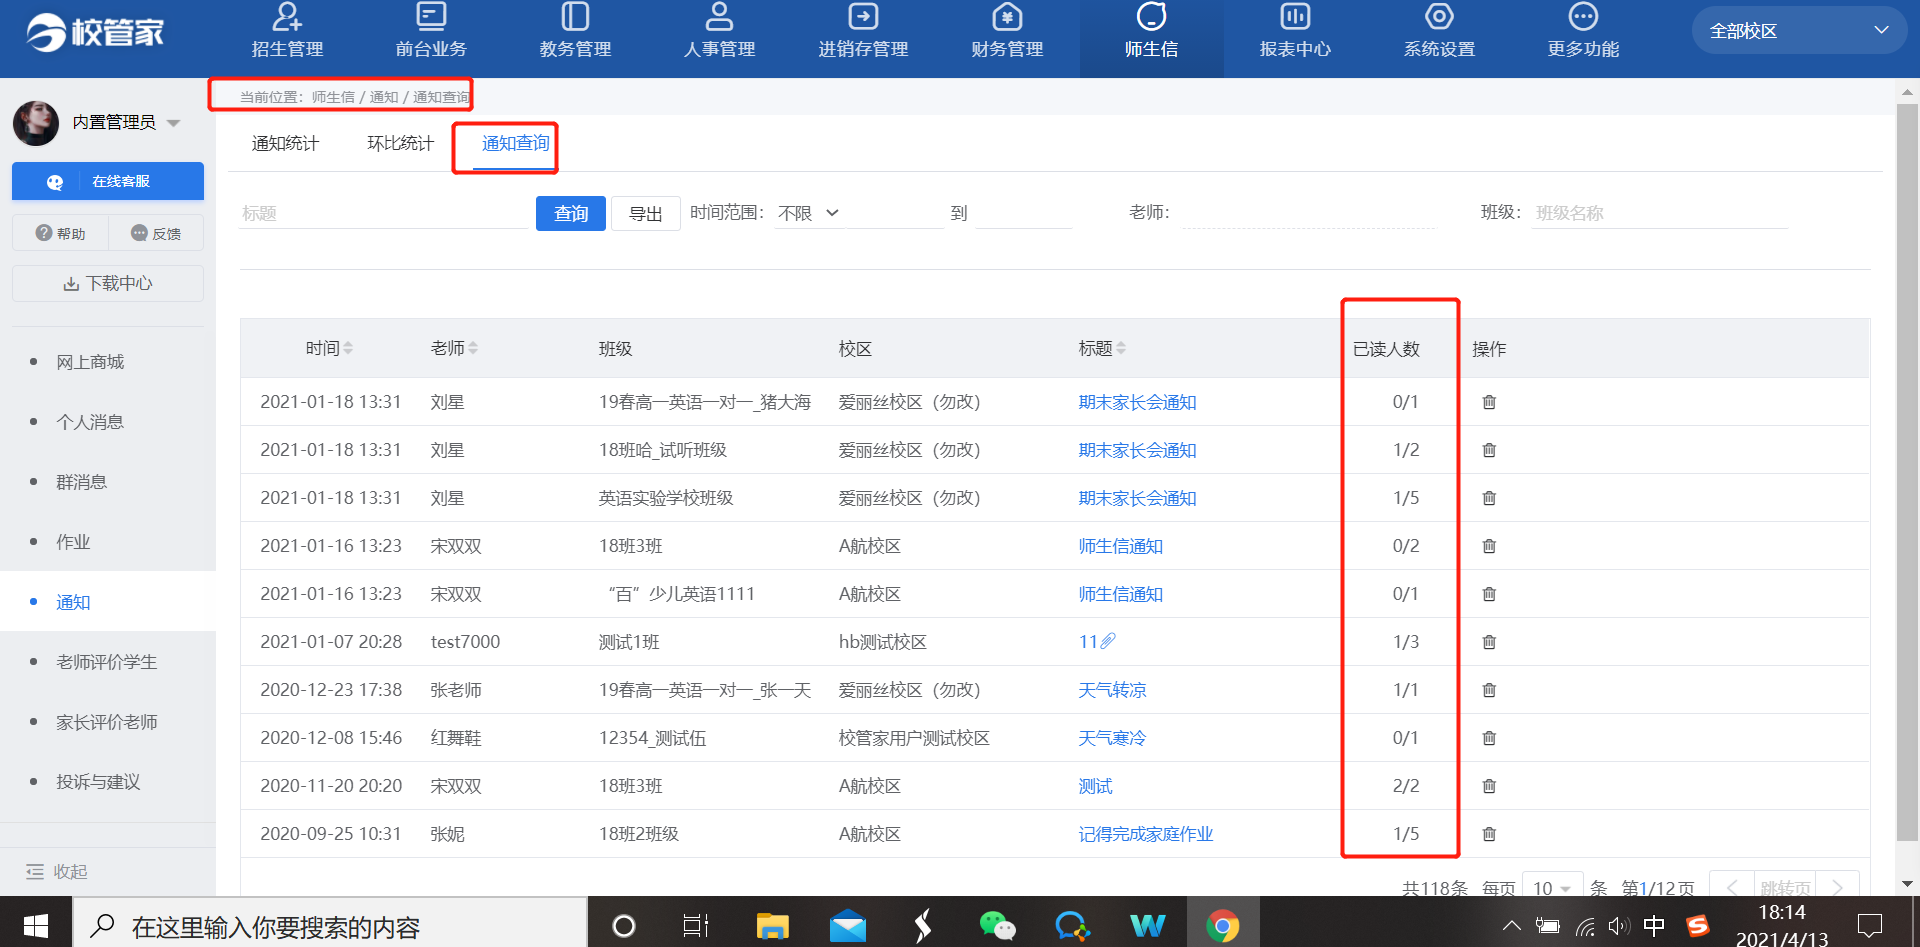
Task: Delete the 英语实验学校班级 notice row
Action: coord(1489,498)
